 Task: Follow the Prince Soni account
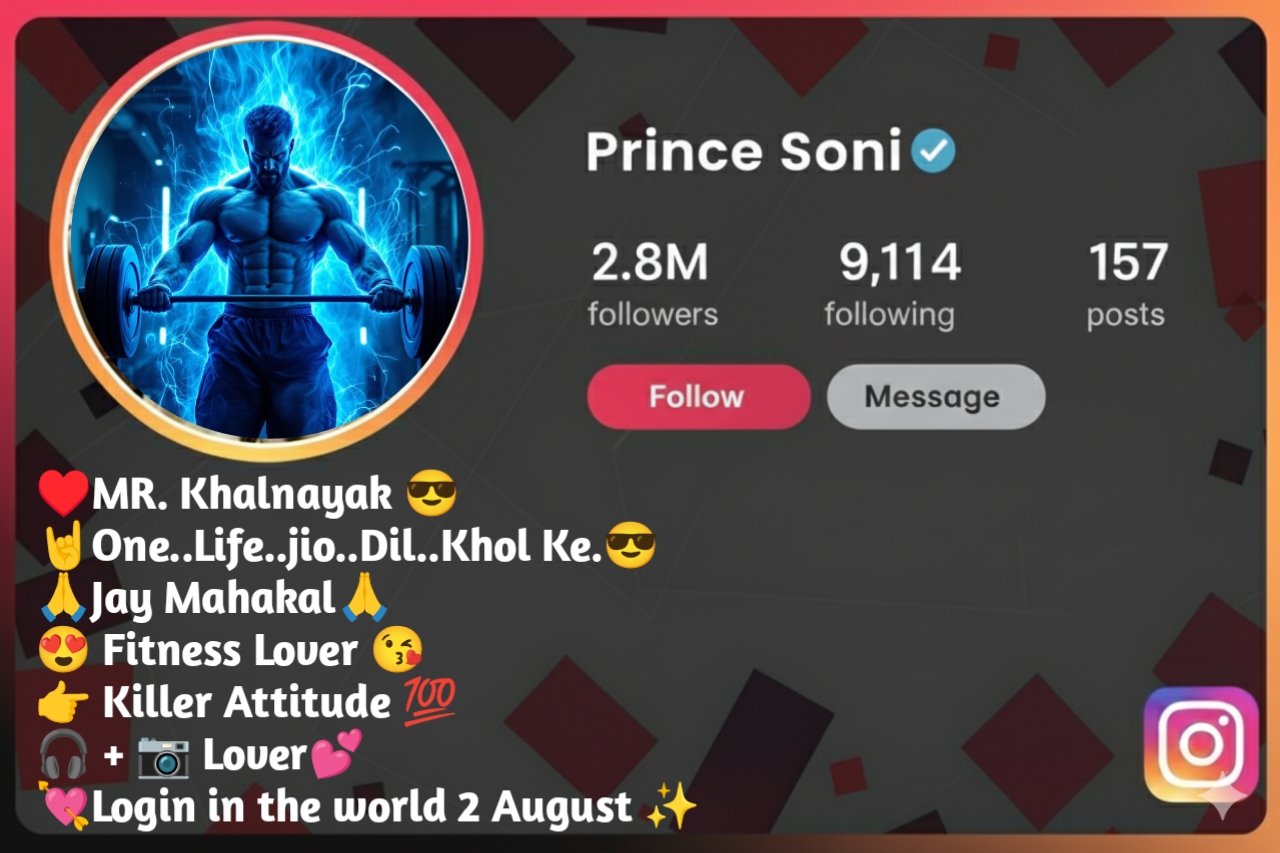[698, 396]
